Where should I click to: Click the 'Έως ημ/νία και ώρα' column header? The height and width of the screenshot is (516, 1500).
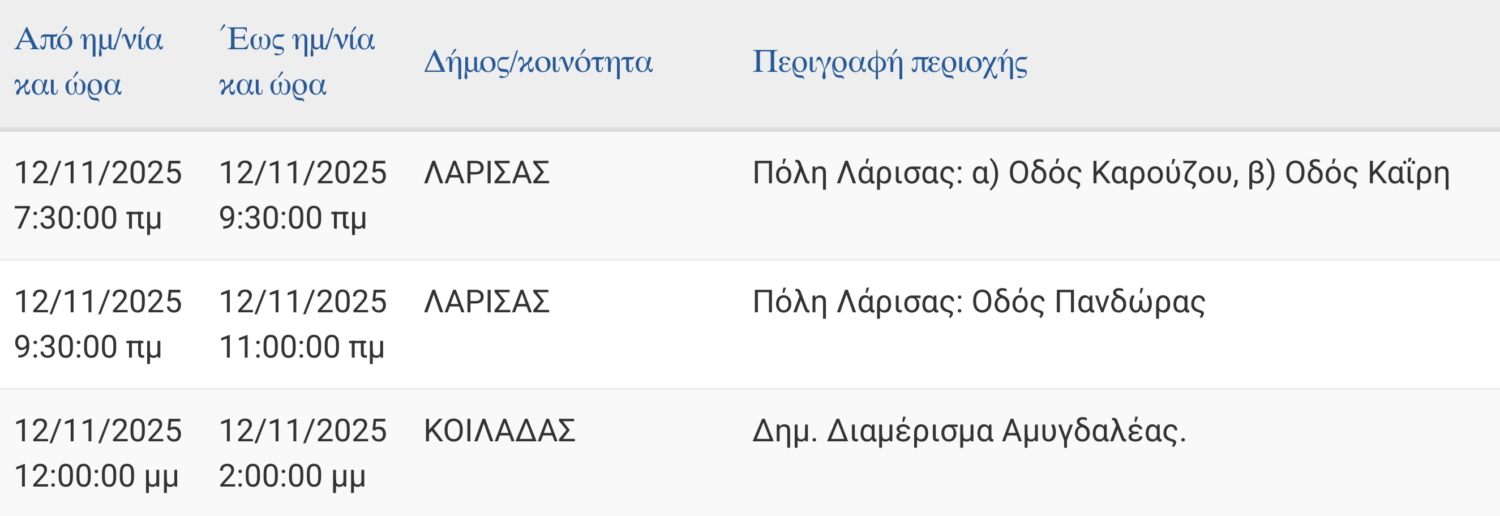296,63
